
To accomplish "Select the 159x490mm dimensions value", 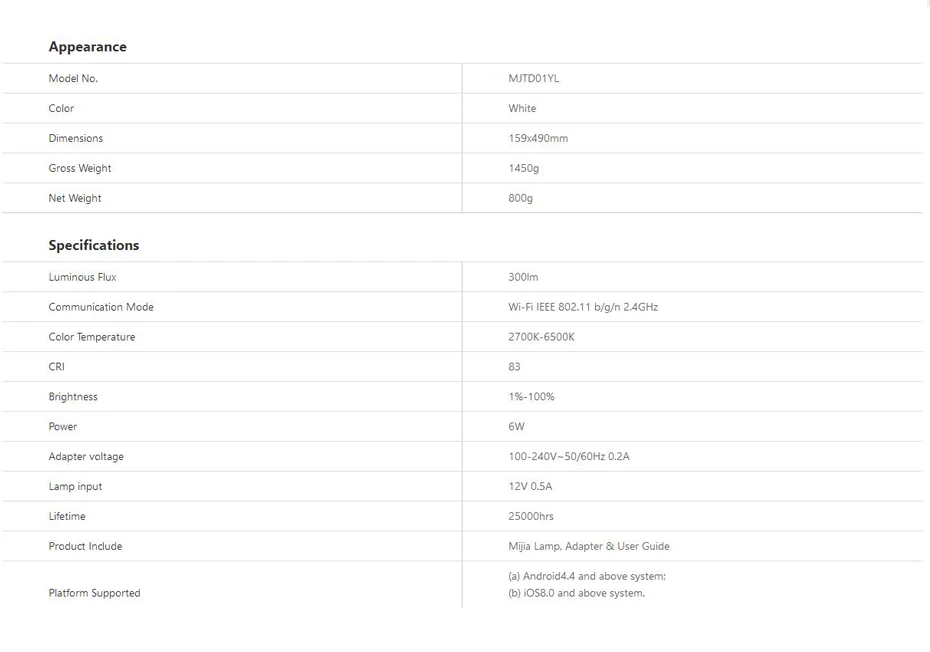I will coord(538,138).
